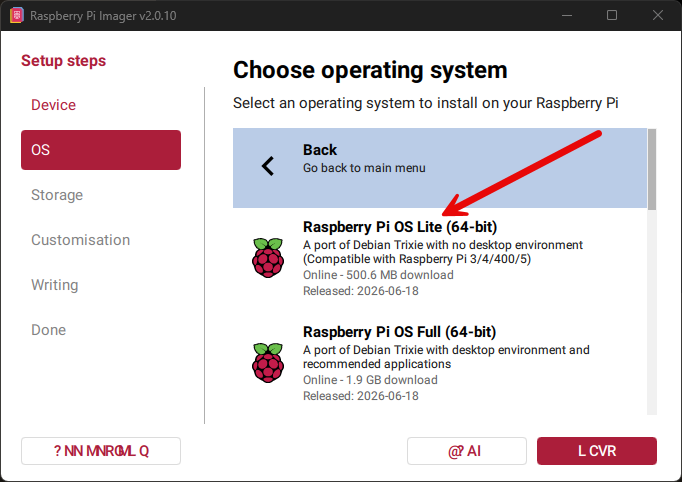Open the Customisation setup step
This screenshot has height=482, width=682.
point(80,240)
